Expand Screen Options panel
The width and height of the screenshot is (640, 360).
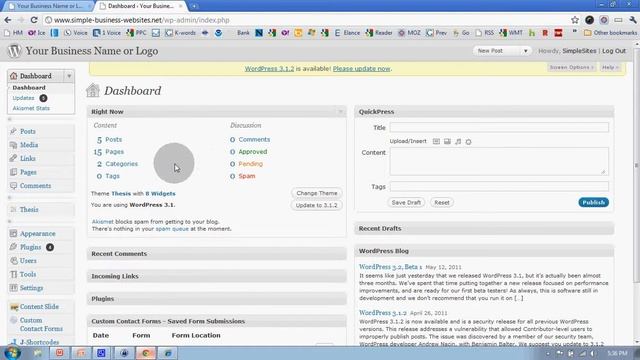[571, 67]
